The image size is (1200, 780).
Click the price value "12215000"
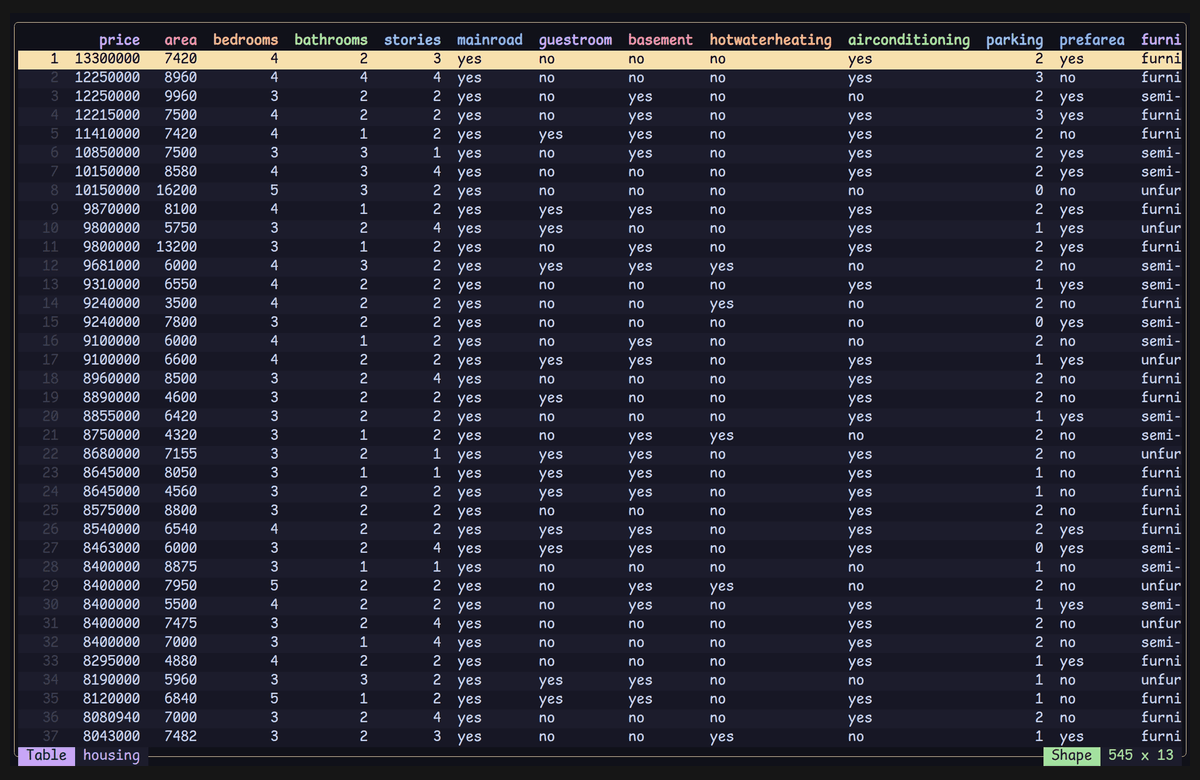(107, 116)
